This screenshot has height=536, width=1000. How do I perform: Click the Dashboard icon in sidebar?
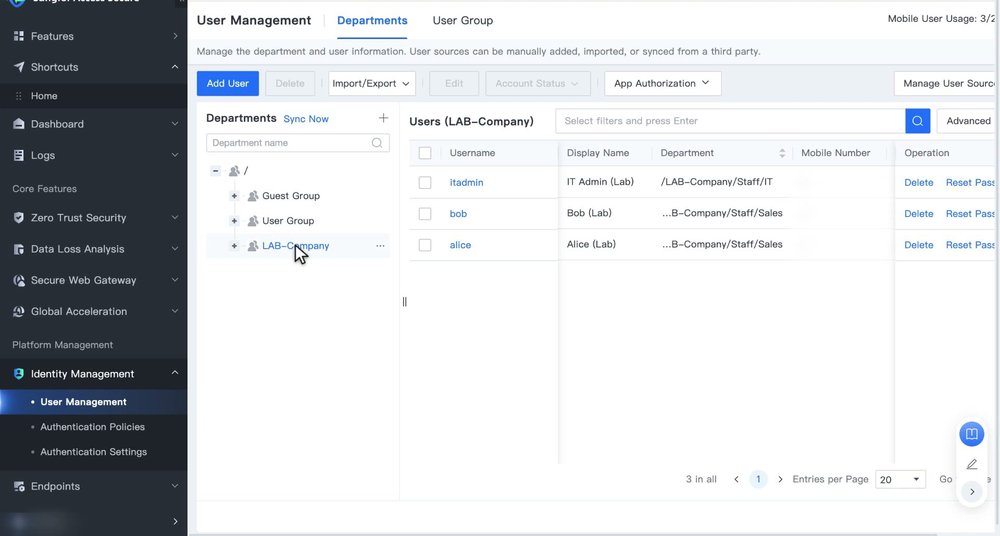(x=18, y=124)
